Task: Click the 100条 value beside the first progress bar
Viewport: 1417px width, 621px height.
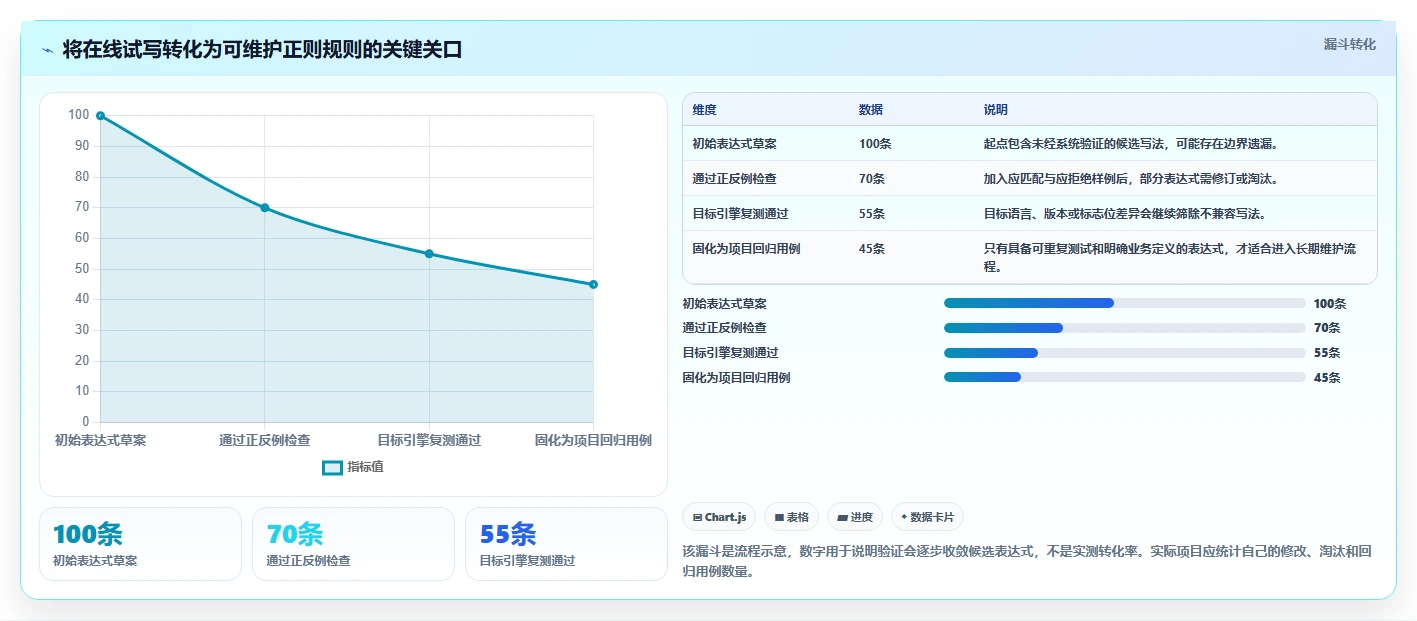Action: click(x=1330, y=303)
